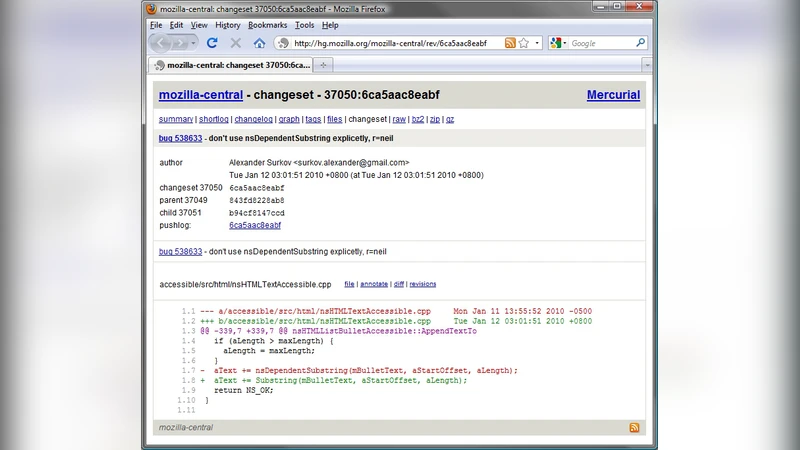
Task: Click the Reload page icon
Action: click(212, 43)
